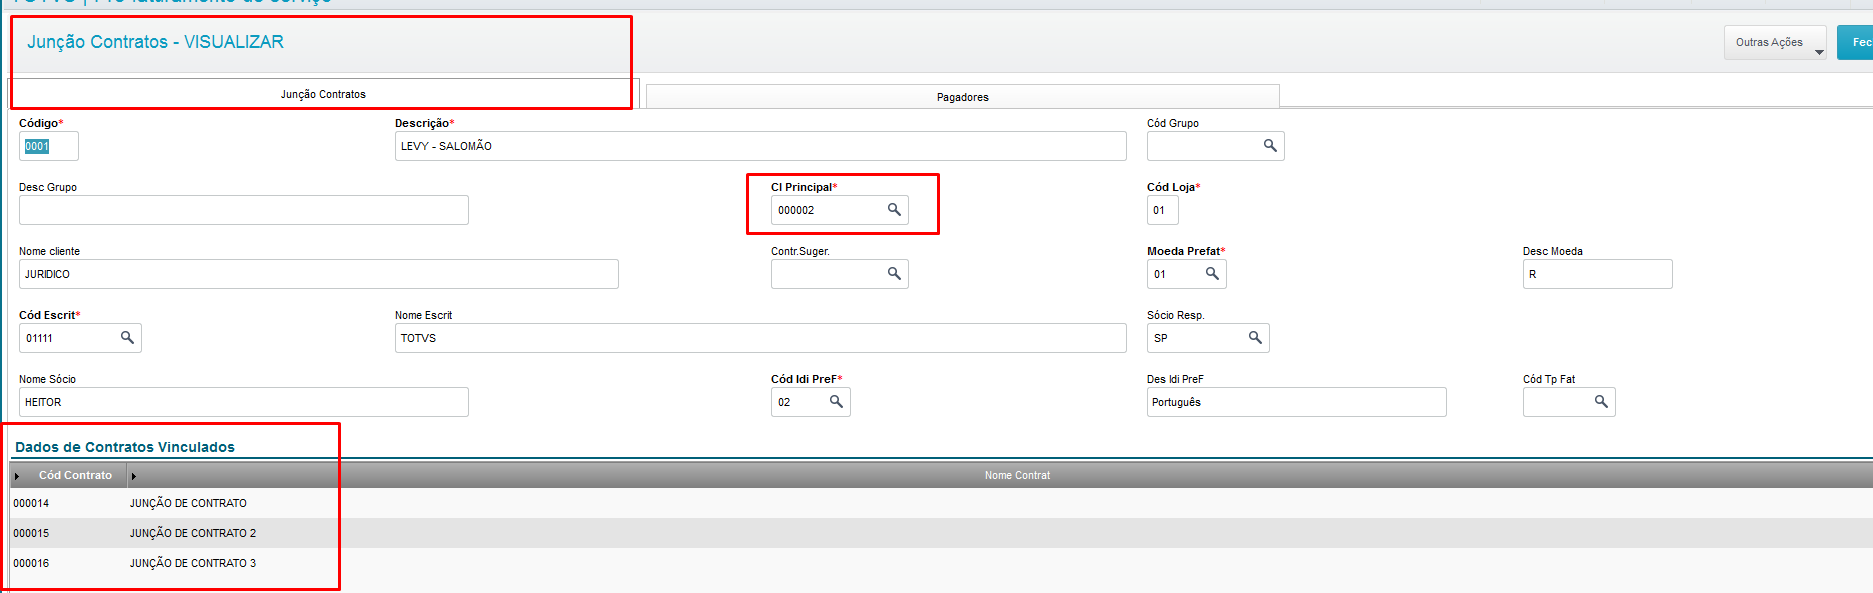The width and height of the screenshot is (1873, 593).
Task: Expand Outras Ações dropdown arrow
Action: point(1819,52)
